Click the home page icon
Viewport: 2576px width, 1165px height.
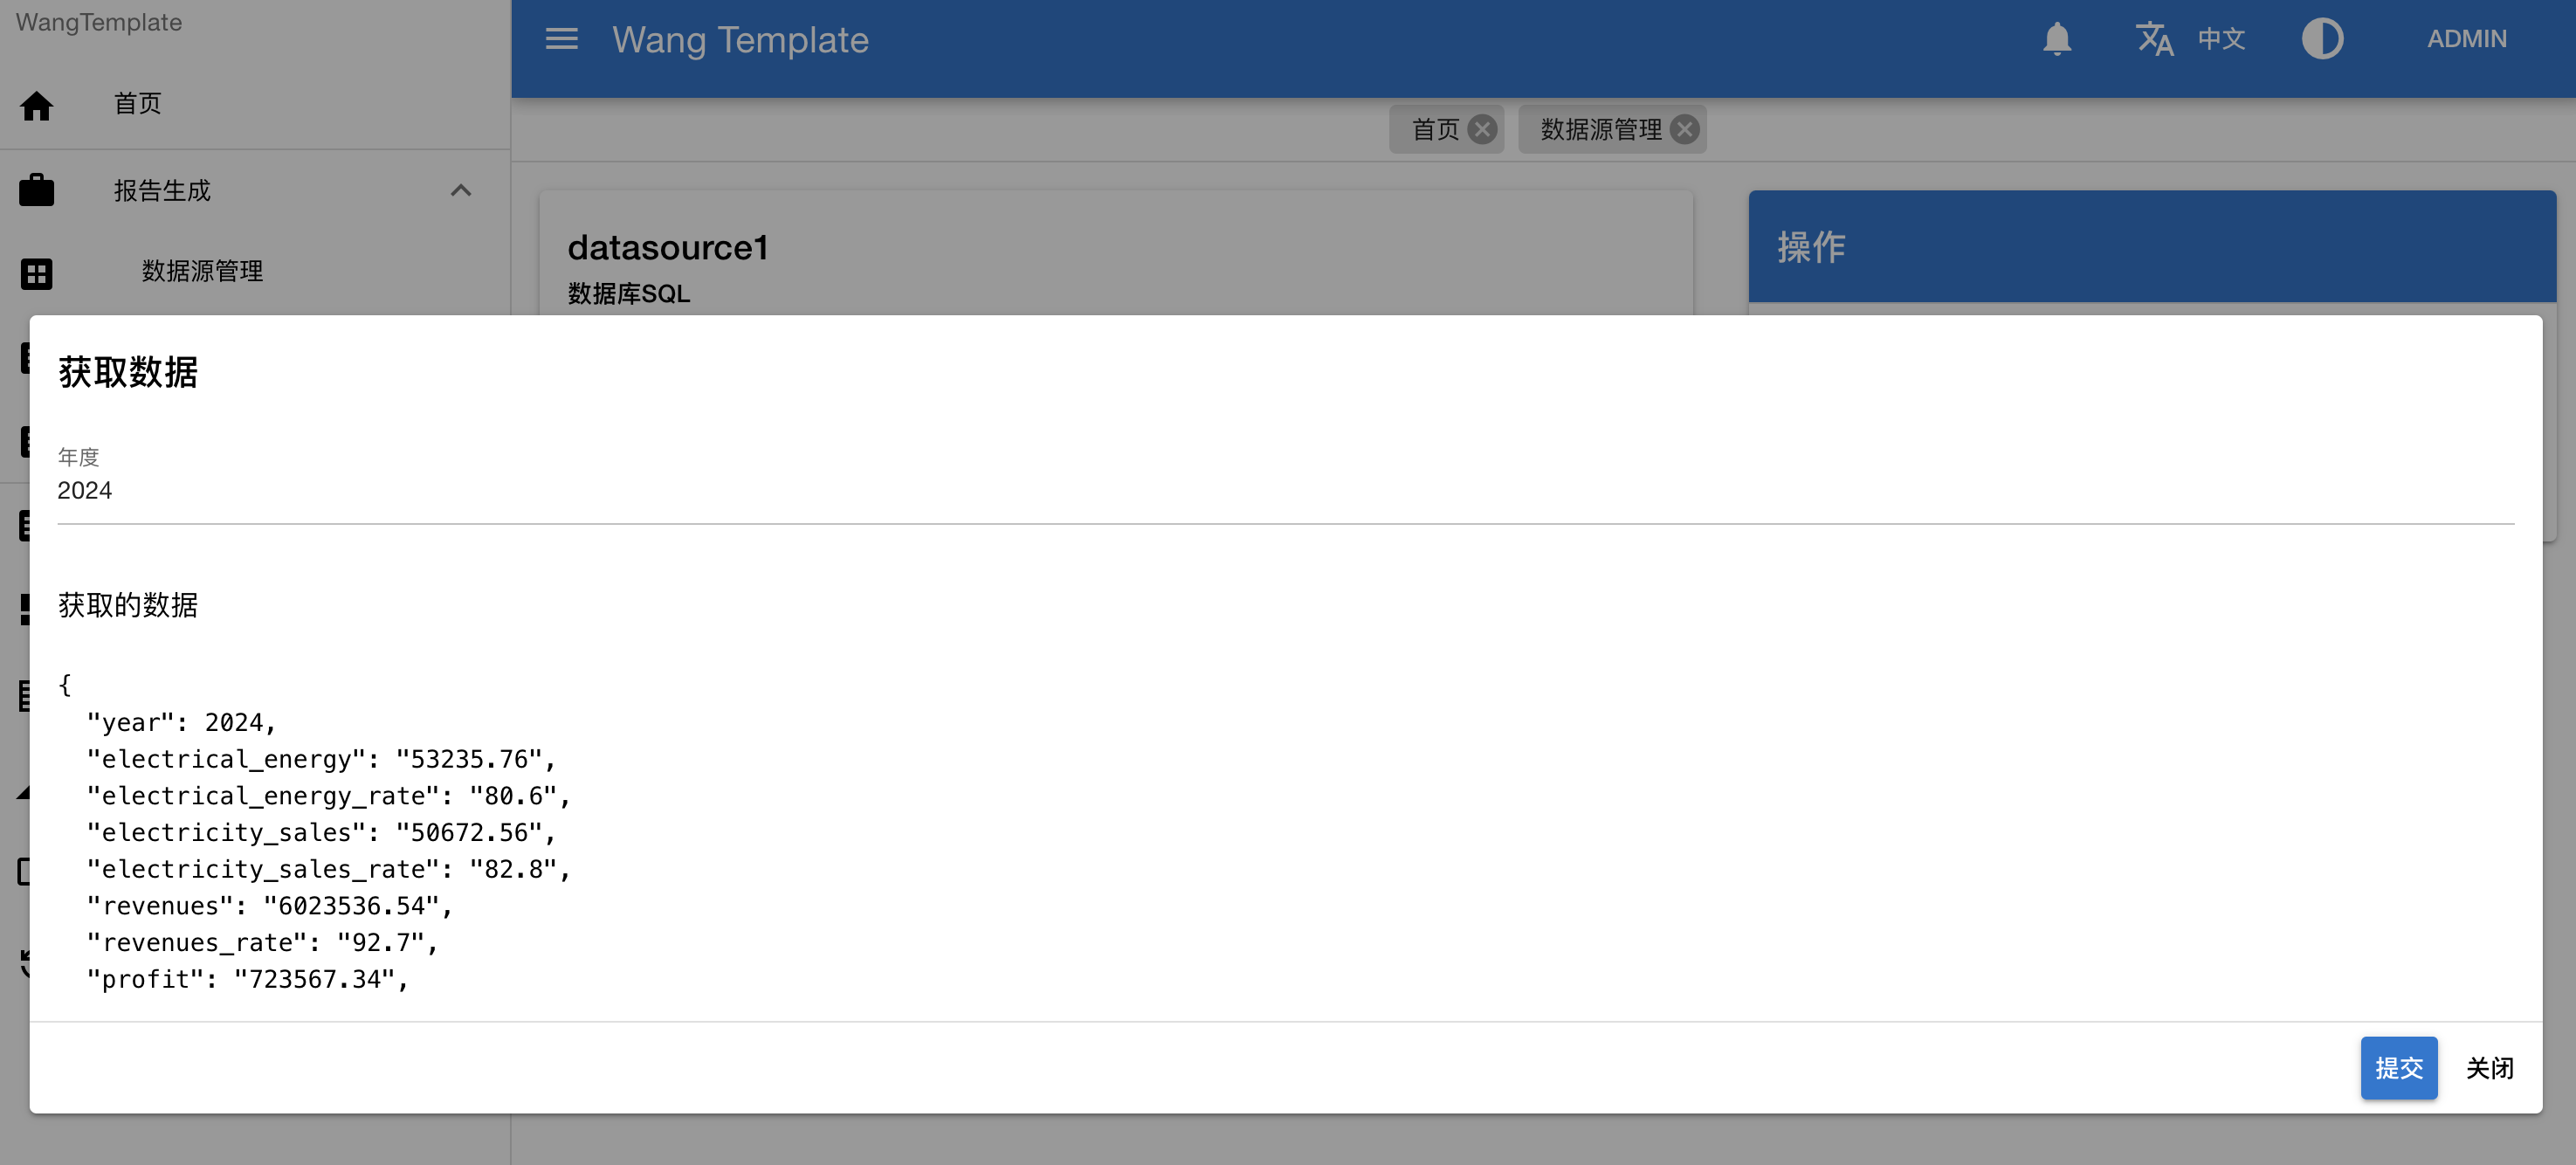point(36,105)
